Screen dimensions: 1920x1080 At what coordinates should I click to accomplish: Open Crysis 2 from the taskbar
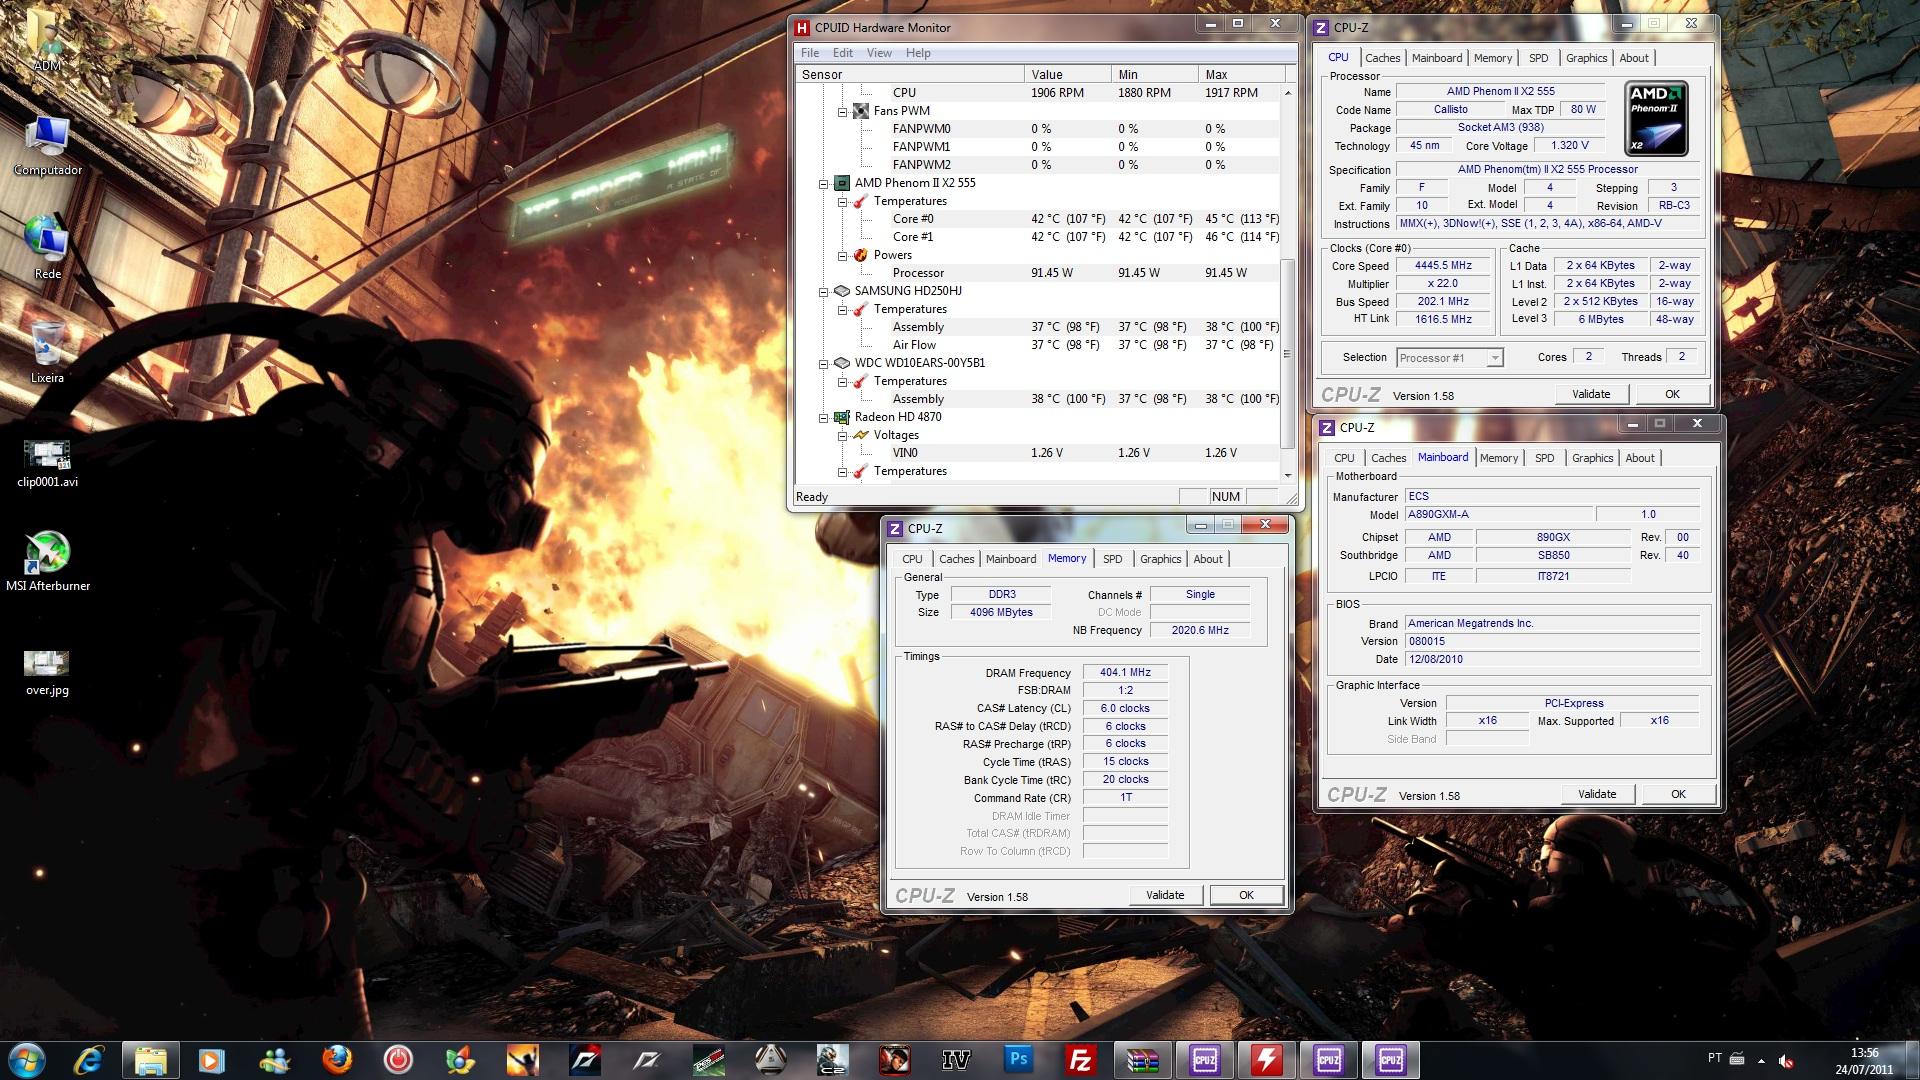832,1060
